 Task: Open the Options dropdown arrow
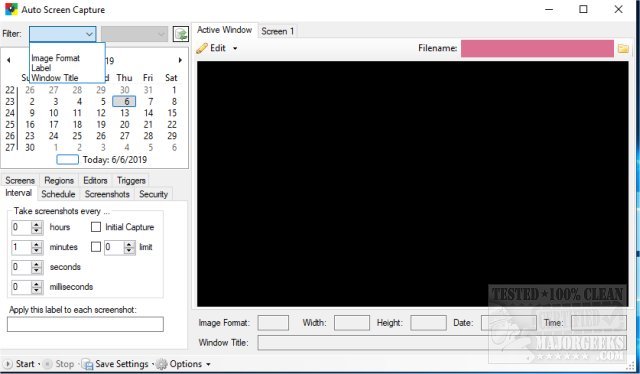(x=208, y=364)
